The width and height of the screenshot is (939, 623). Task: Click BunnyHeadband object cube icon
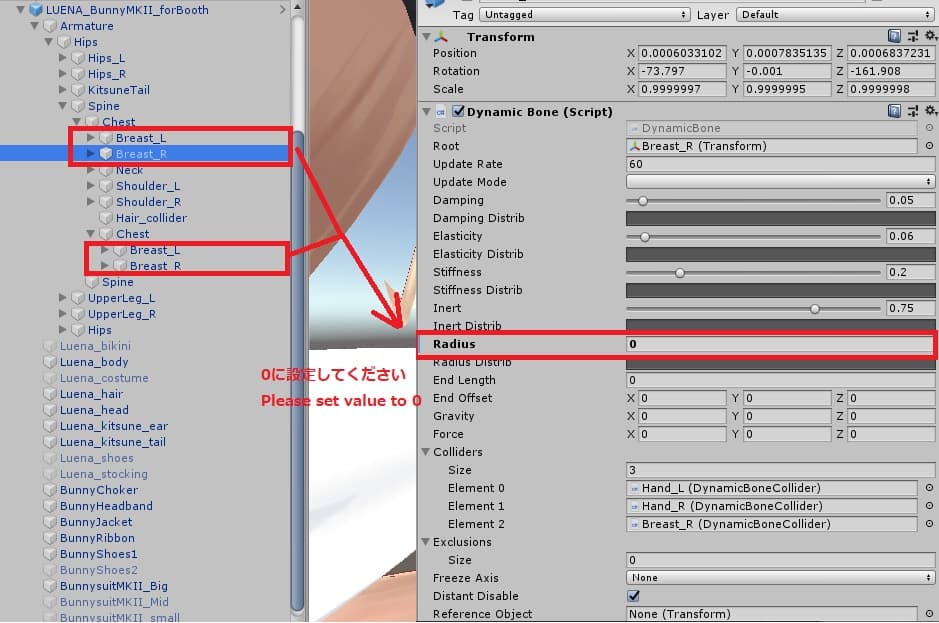pyautogui.click(x=50, y=506)
